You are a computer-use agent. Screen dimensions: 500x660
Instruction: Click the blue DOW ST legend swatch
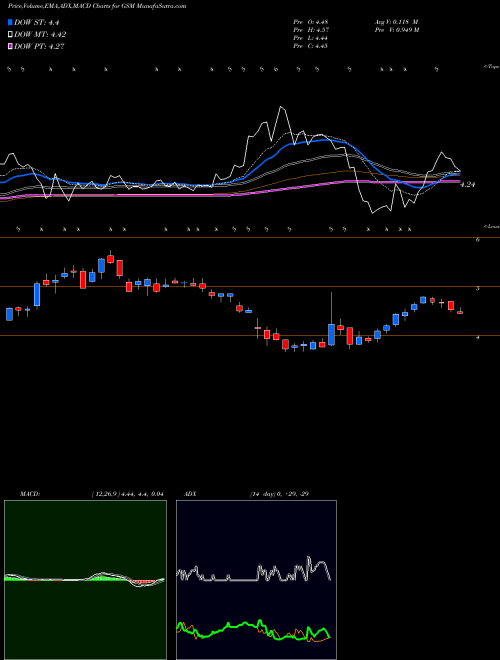tap(10, 22)
